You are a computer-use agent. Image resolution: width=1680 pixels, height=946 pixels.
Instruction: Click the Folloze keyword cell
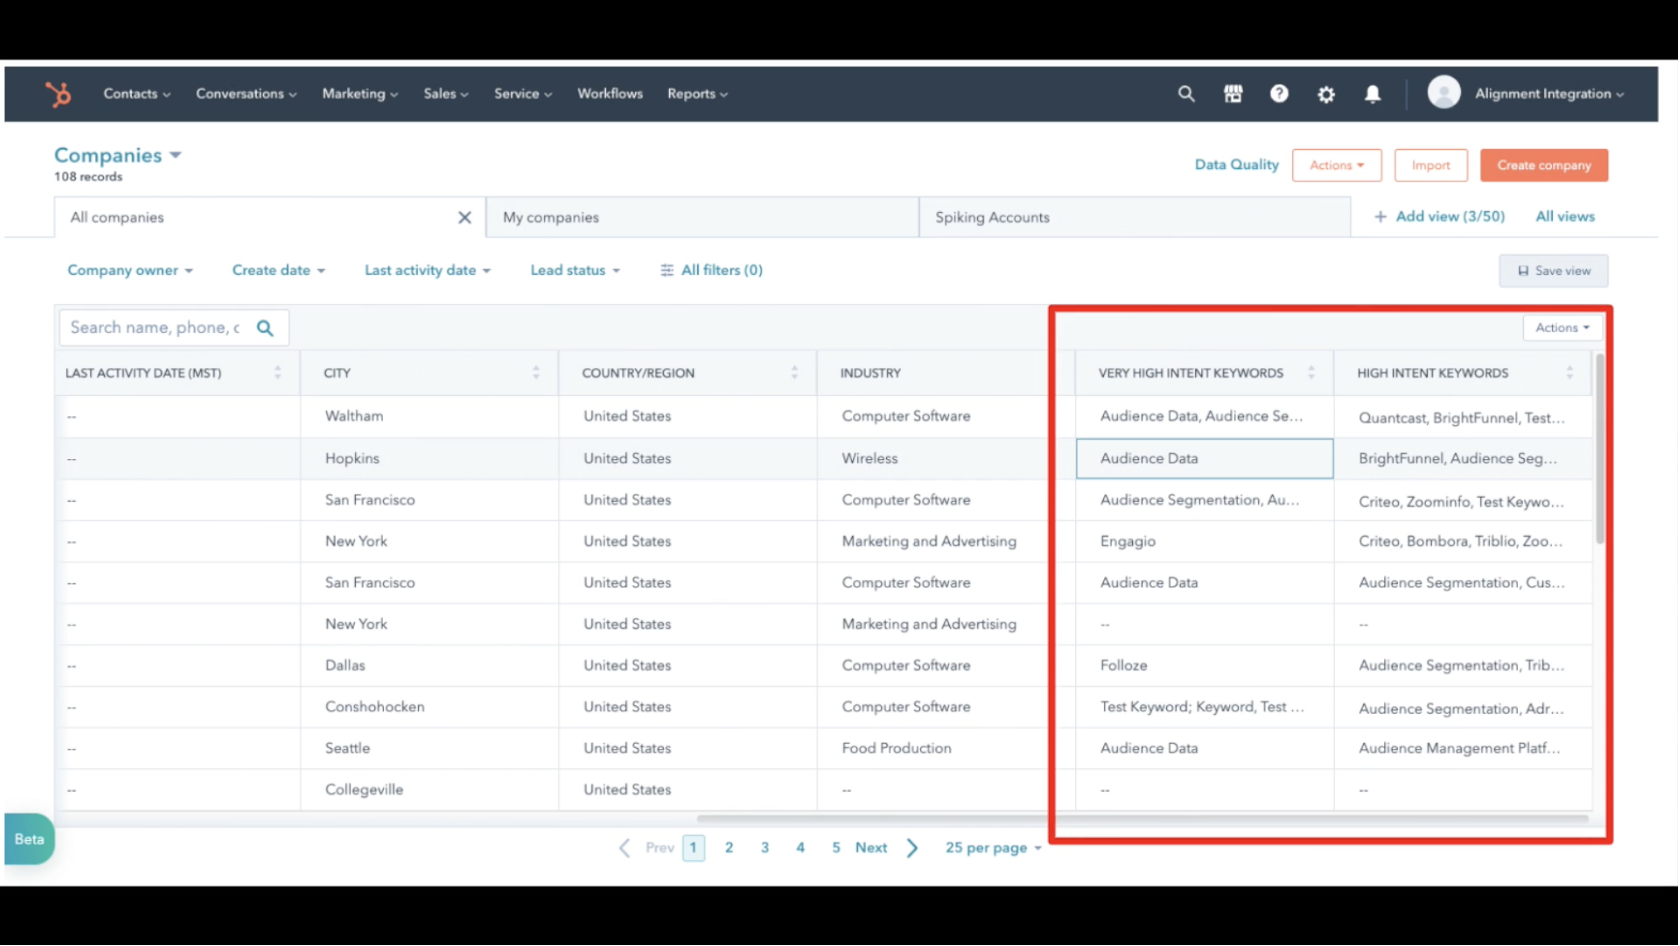1206,666
